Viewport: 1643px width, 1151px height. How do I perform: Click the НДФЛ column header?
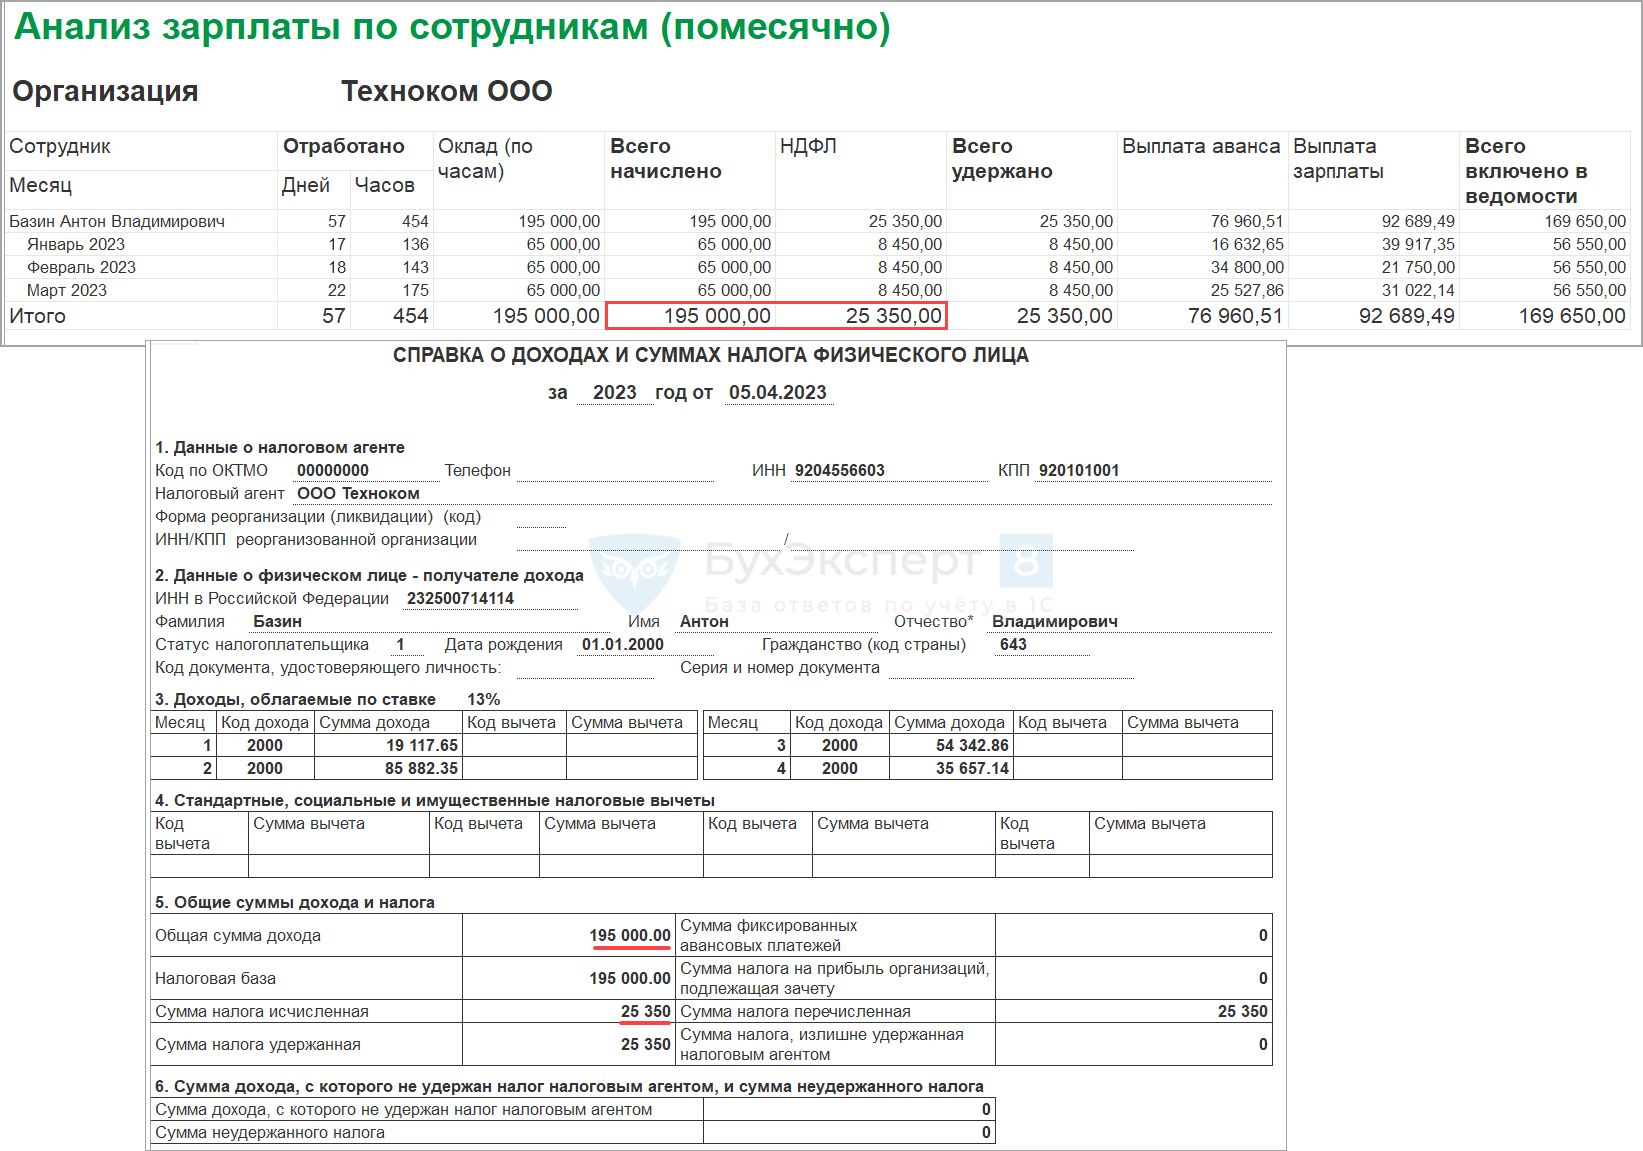[x=808, y=147]
